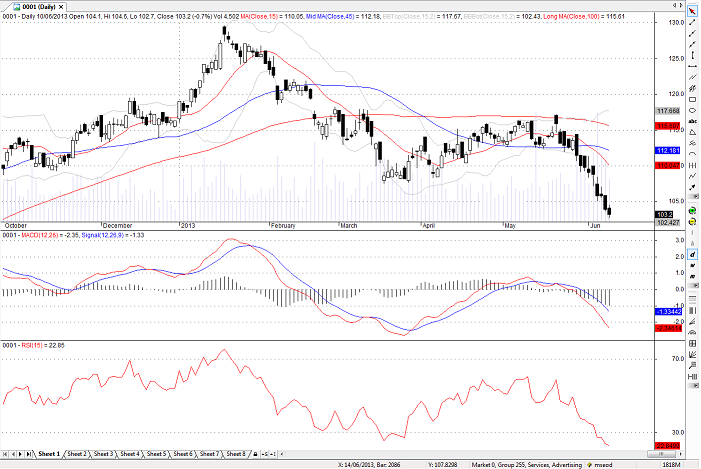This screenshot has width=701, height=469.
Task: Open the Sheet 3 tab
Action: (x=103, y=454)
